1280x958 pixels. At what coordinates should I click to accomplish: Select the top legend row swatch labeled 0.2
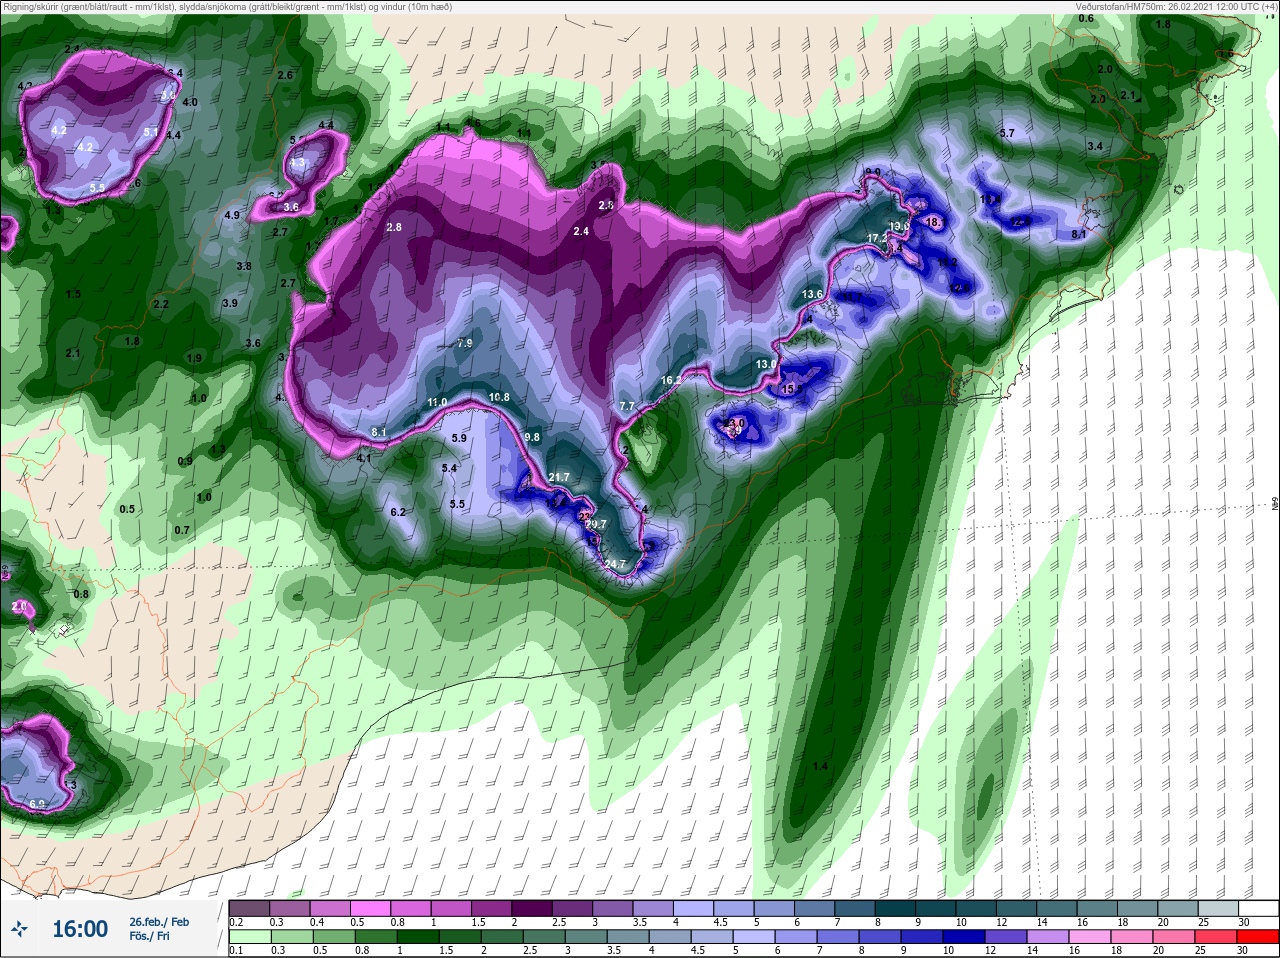(249, 908)
